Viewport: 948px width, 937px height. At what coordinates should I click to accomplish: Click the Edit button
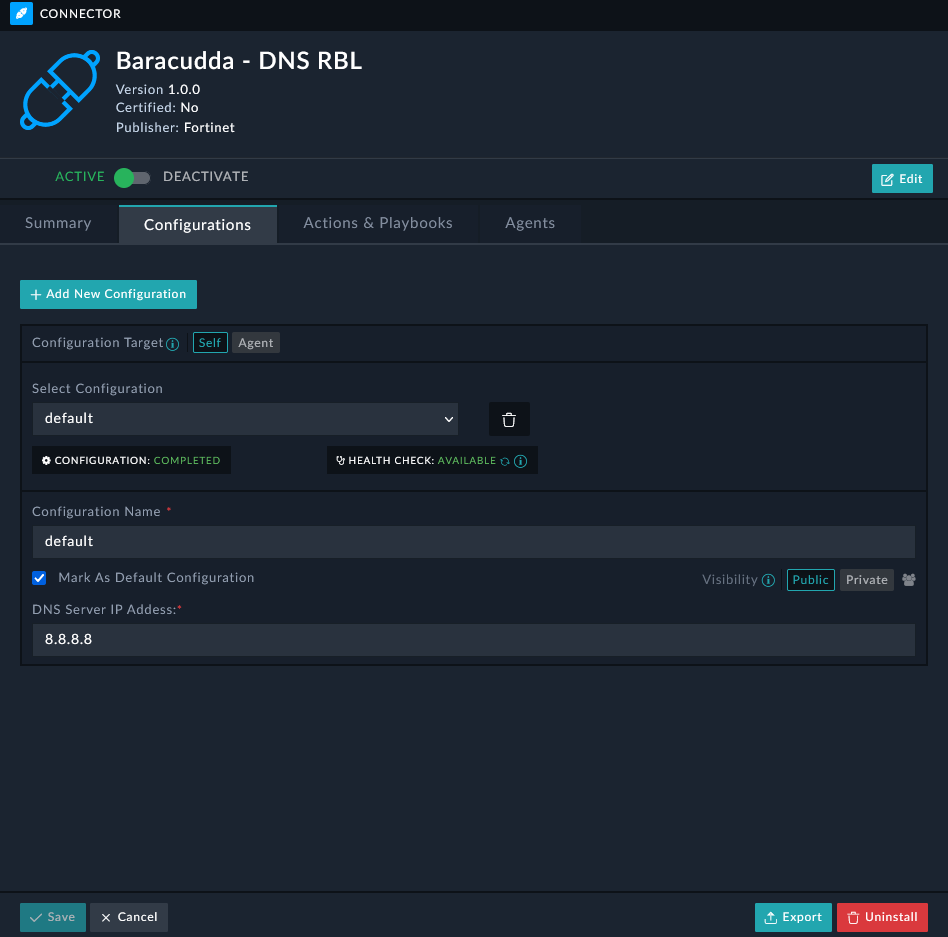[901, 179]
